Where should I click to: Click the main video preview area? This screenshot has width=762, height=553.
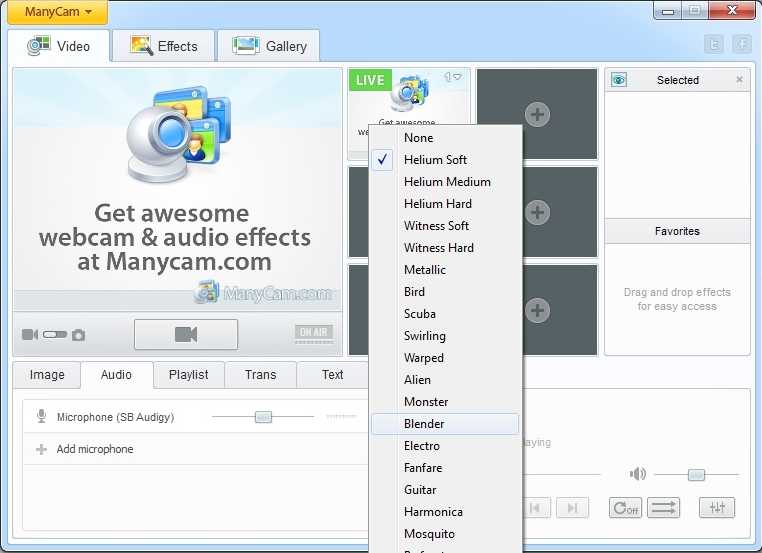177,190
